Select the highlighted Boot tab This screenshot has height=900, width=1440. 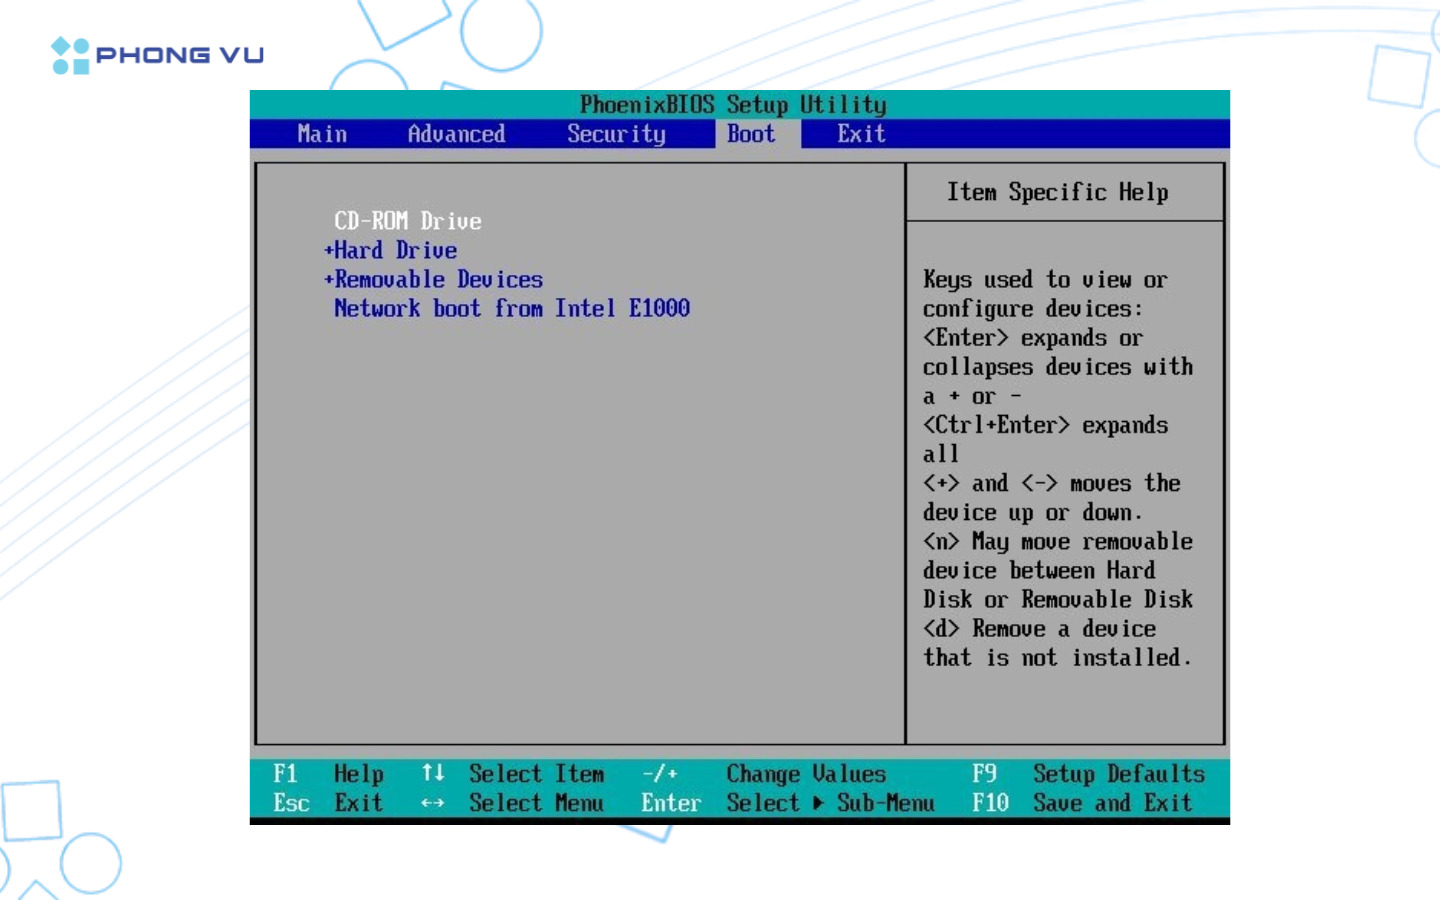pos(751,134)
